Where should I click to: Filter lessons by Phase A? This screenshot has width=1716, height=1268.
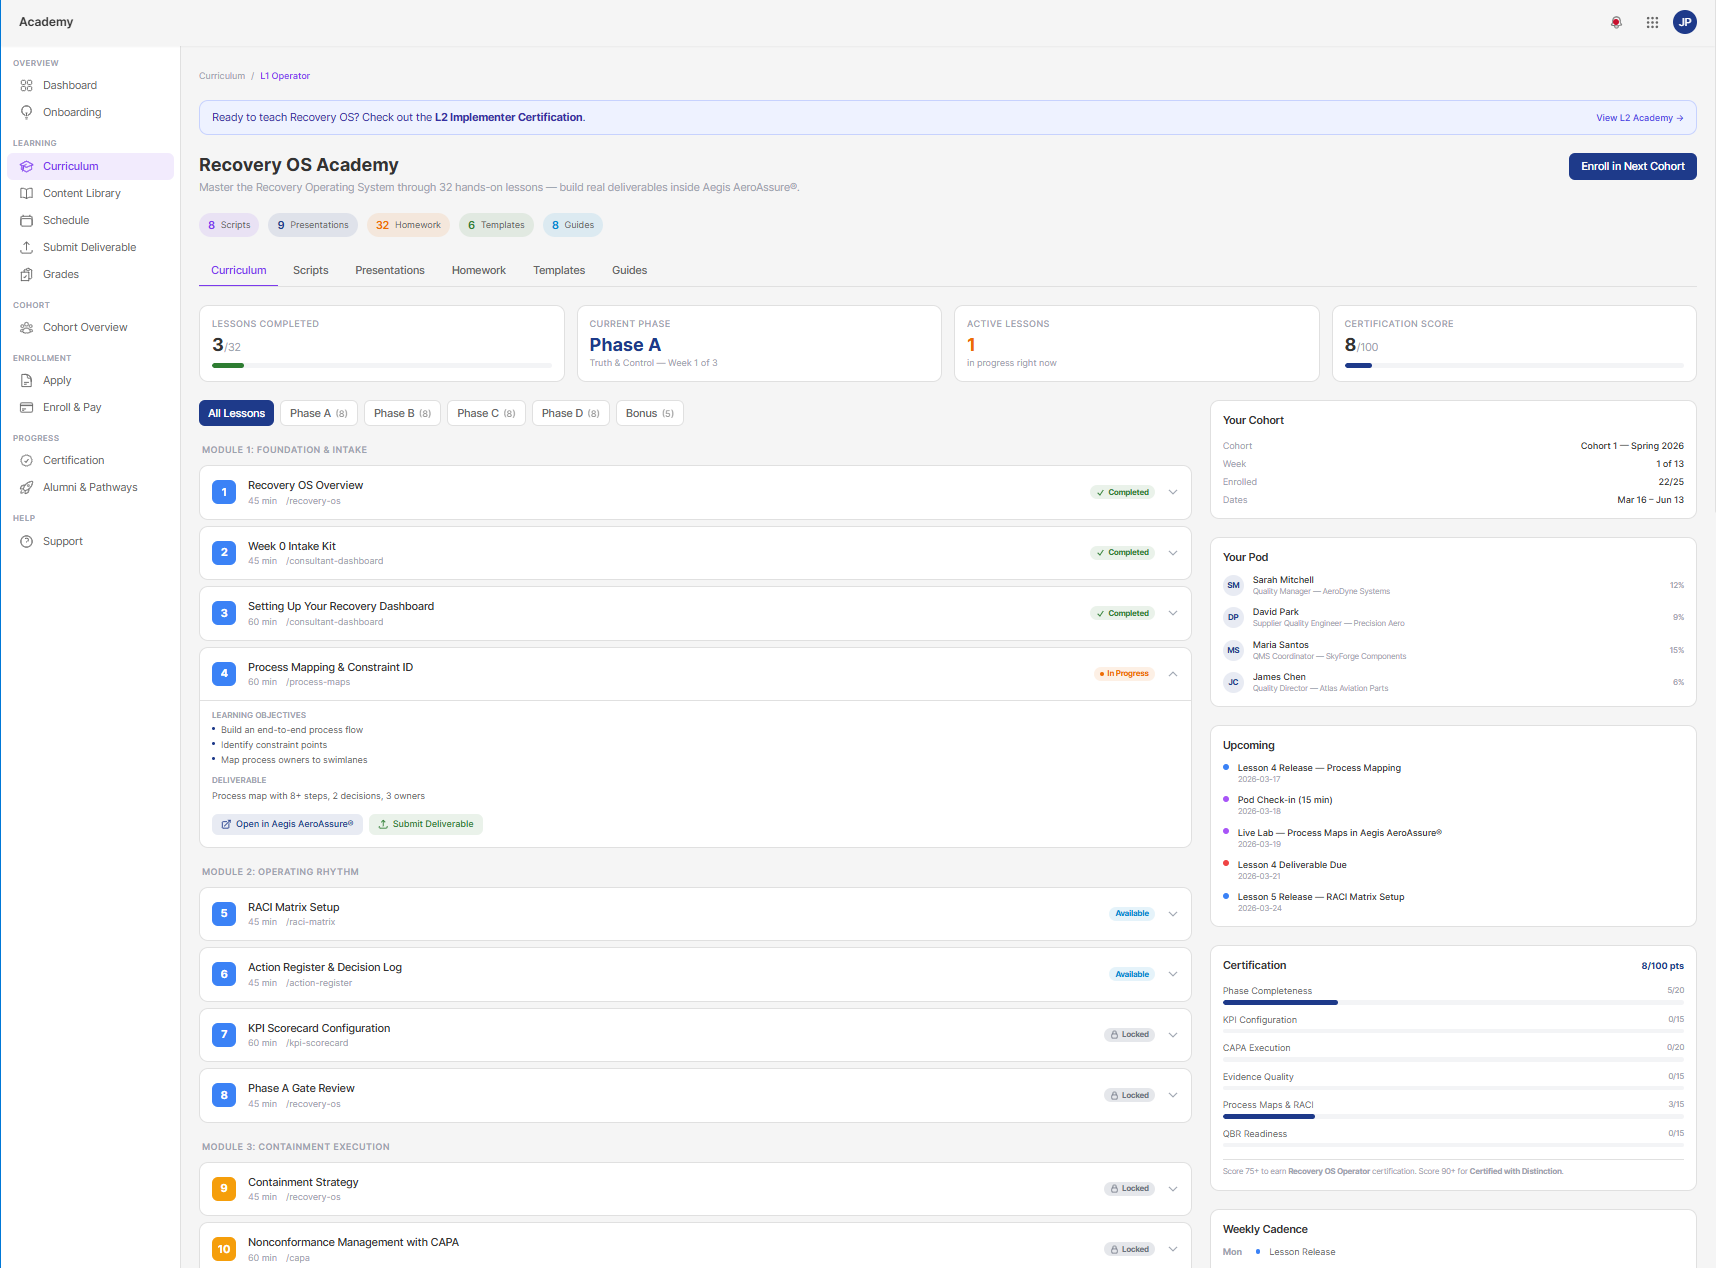[319, 414]
